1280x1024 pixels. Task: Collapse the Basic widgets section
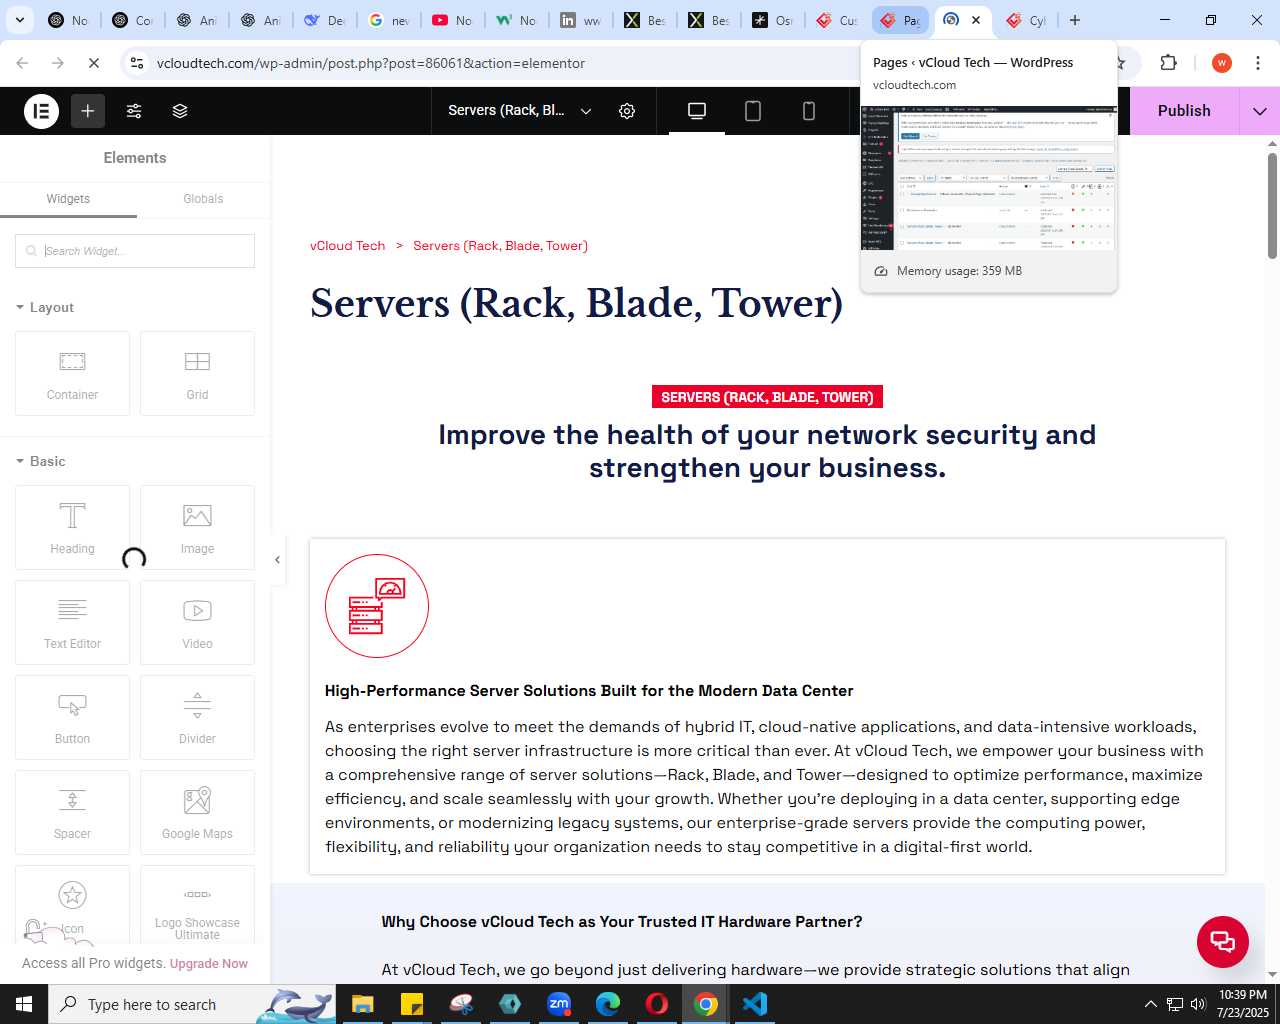[x=41, y=462]
